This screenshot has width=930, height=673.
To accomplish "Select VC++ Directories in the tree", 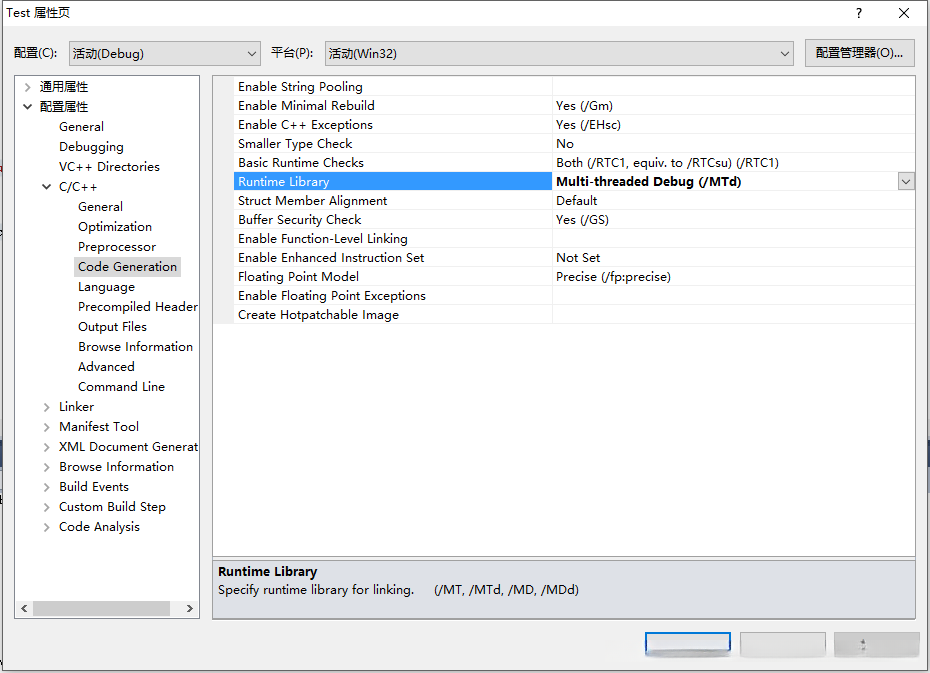I will click(109, 167).
